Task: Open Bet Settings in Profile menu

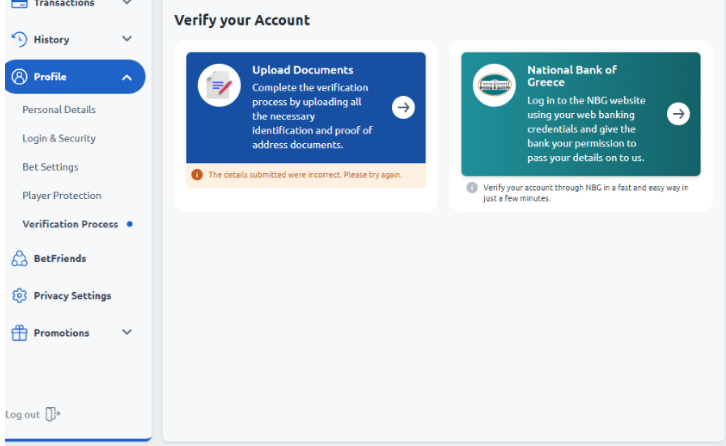Action: pyautogui.click(x=50, y=167)
